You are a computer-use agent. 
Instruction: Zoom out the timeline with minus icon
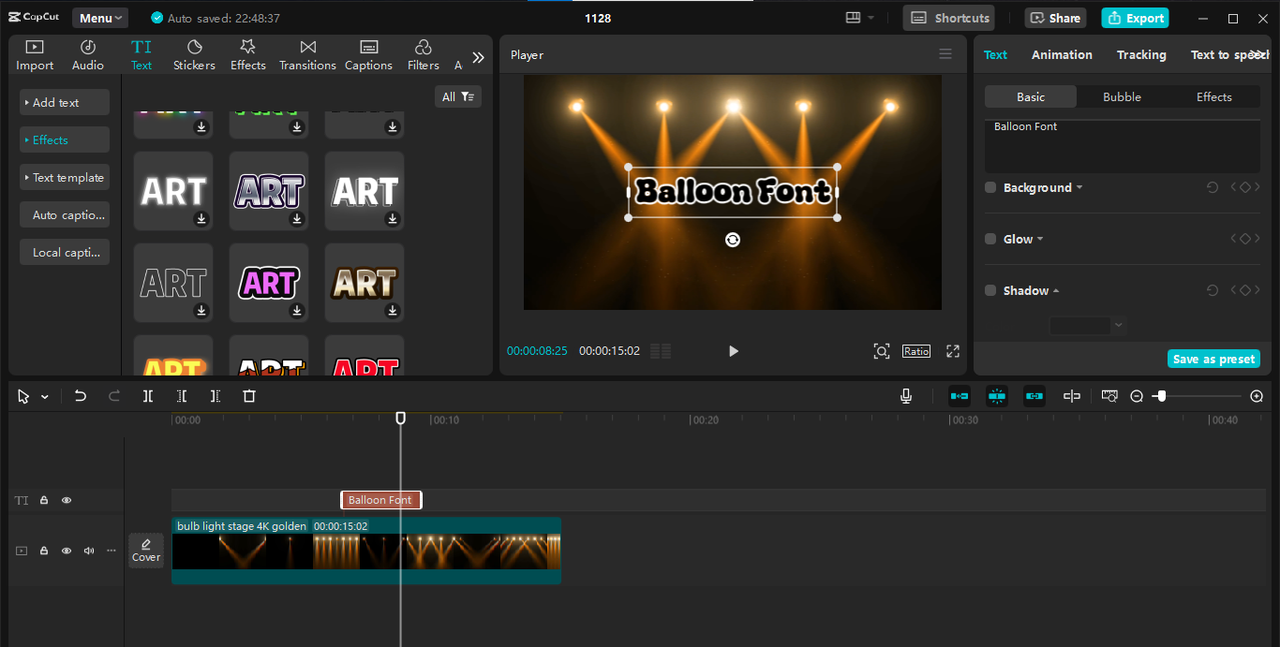[x=1137, y=396]
